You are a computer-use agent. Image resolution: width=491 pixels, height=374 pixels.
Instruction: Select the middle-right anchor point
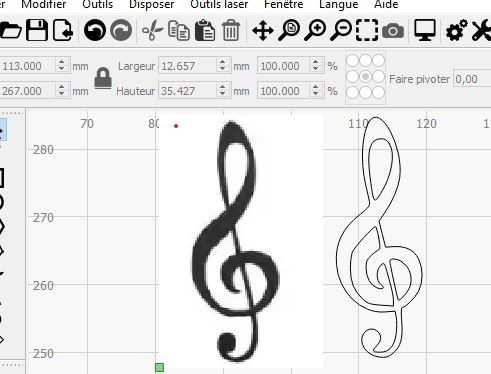(378, 77)
